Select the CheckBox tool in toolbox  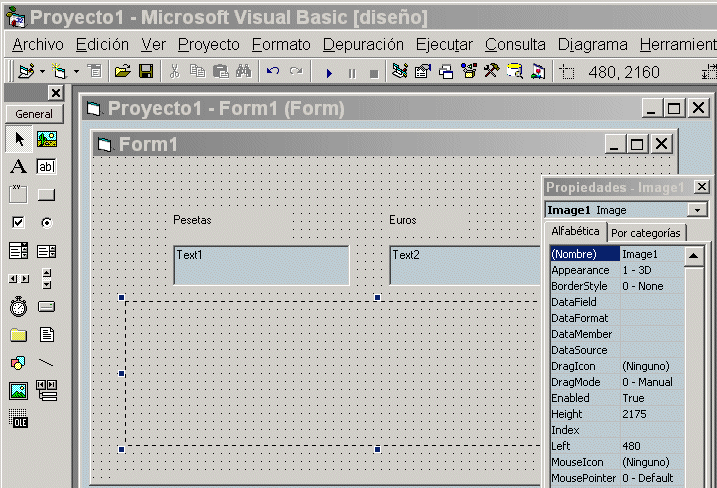(18, 223)
